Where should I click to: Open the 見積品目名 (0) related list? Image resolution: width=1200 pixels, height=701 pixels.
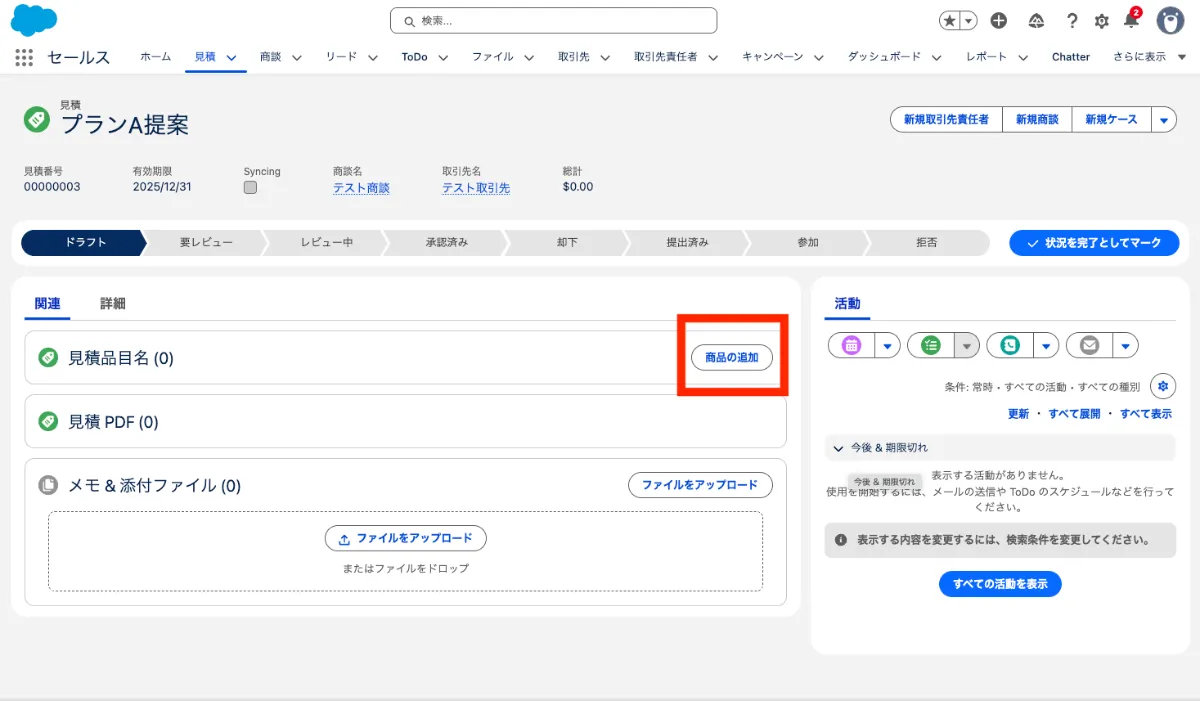click(x=120, y=358)
